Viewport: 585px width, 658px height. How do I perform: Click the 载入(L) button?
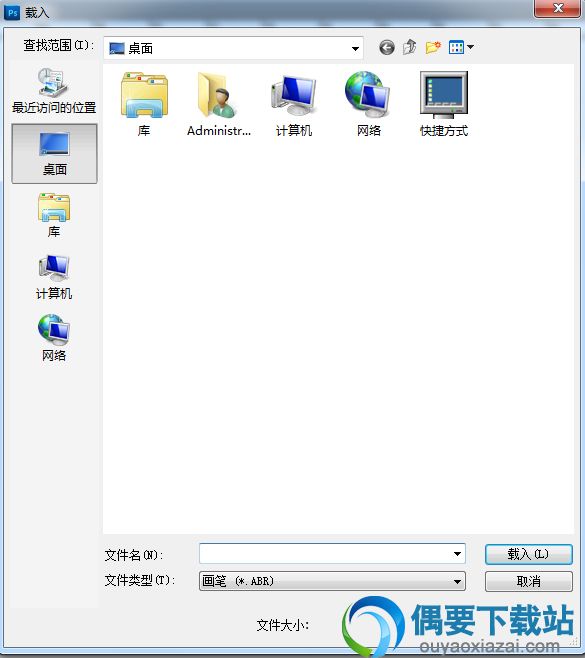pos(528,554)
